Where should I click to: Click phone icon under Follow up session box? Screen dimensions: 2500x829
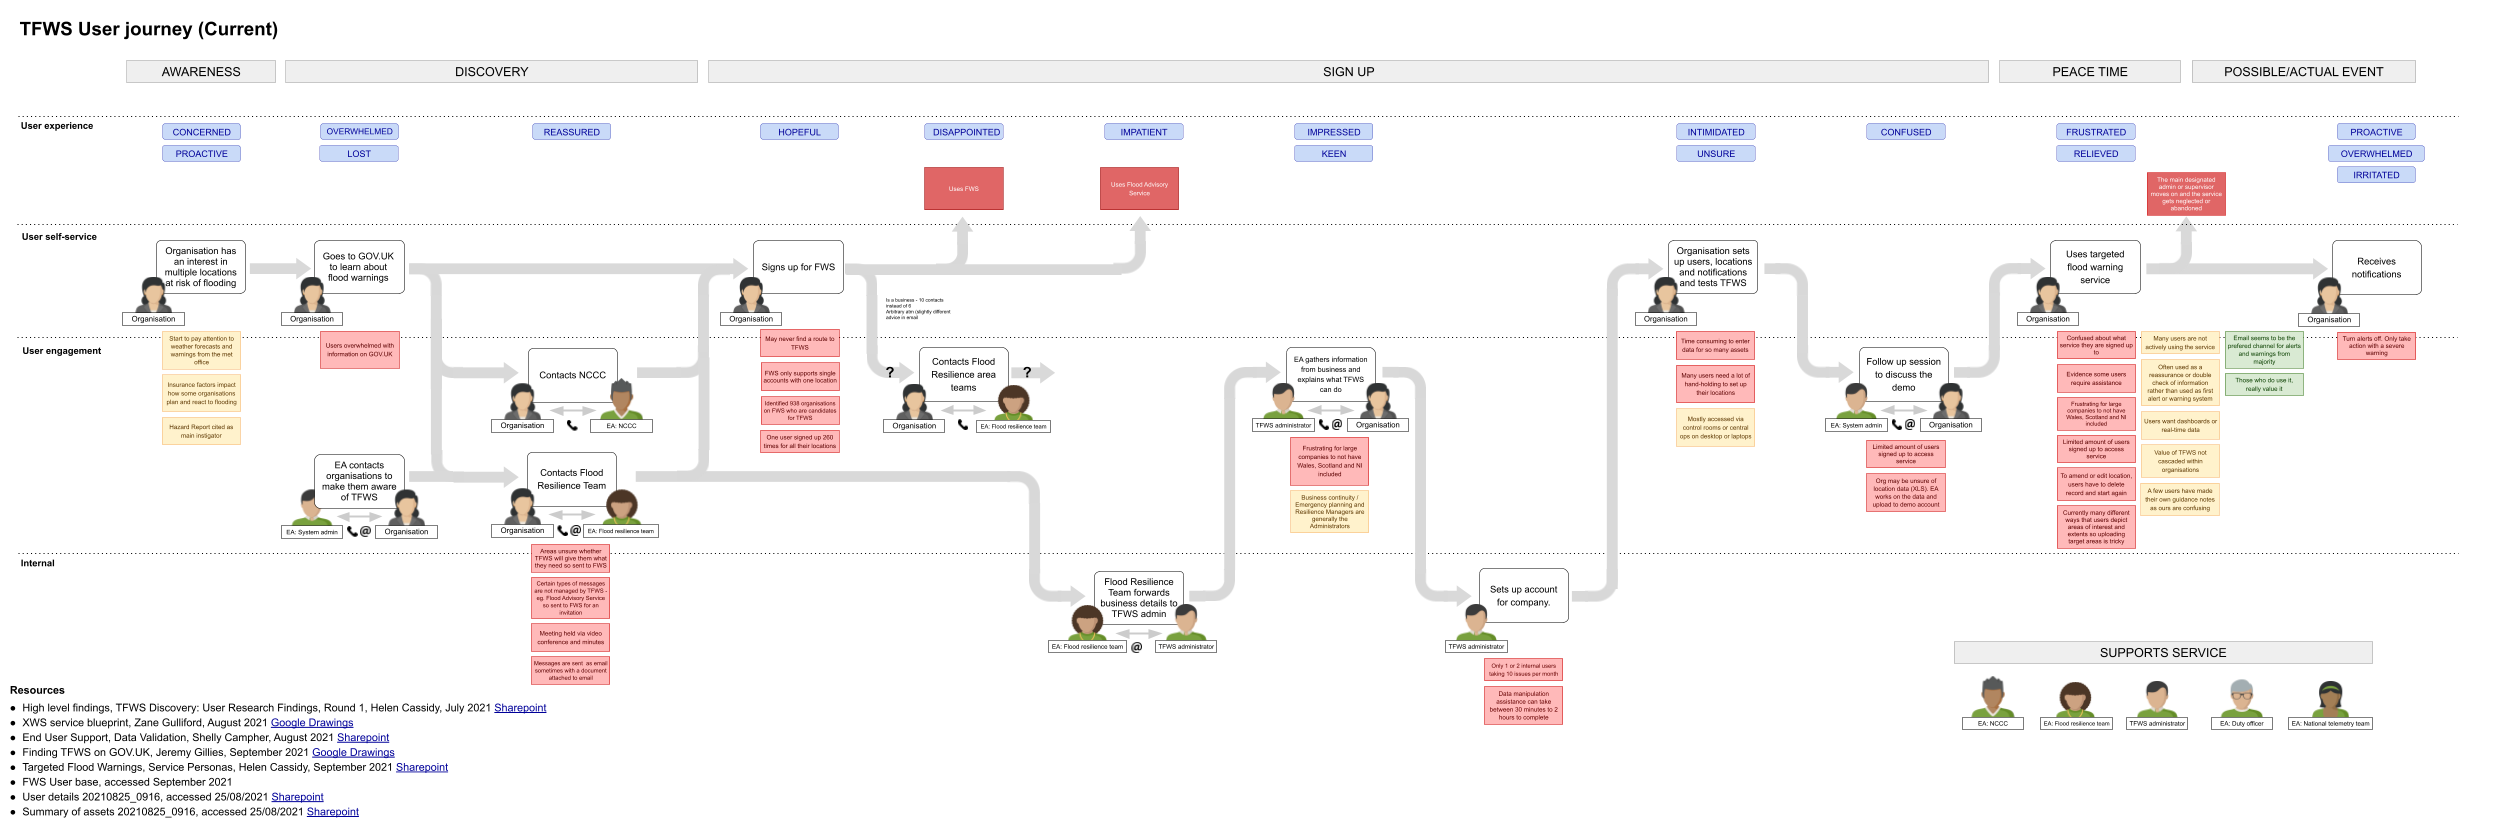pyautogui.click(x=1896, y=424)
